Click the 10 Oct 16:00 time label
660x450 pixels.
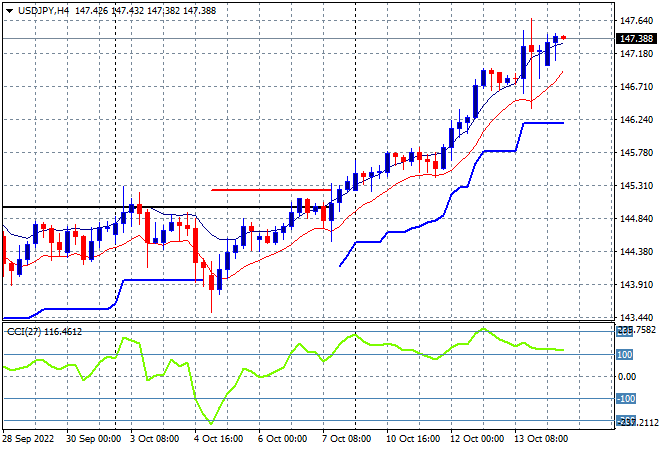[413, 439]
